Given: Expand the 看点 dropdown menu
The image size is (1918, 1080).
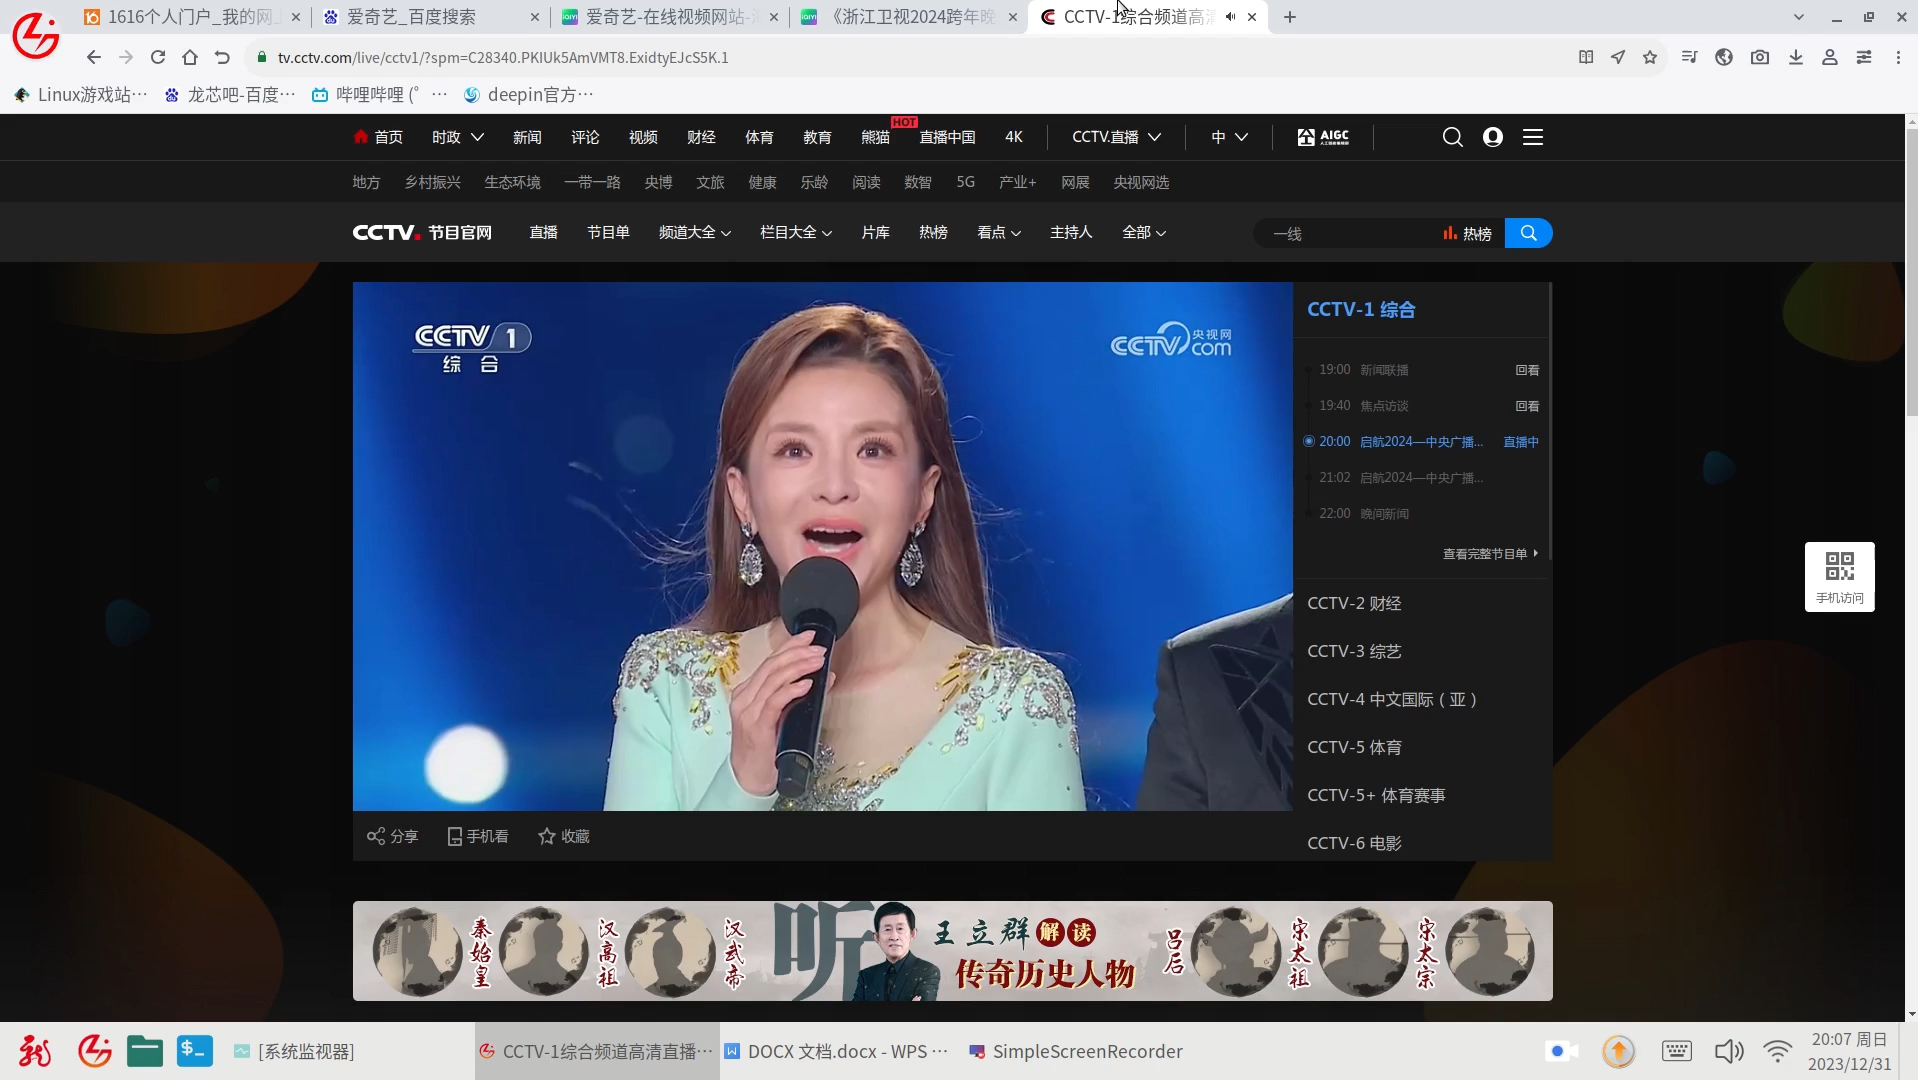Looking at the screenshot, I should click(x=999, y=232).
